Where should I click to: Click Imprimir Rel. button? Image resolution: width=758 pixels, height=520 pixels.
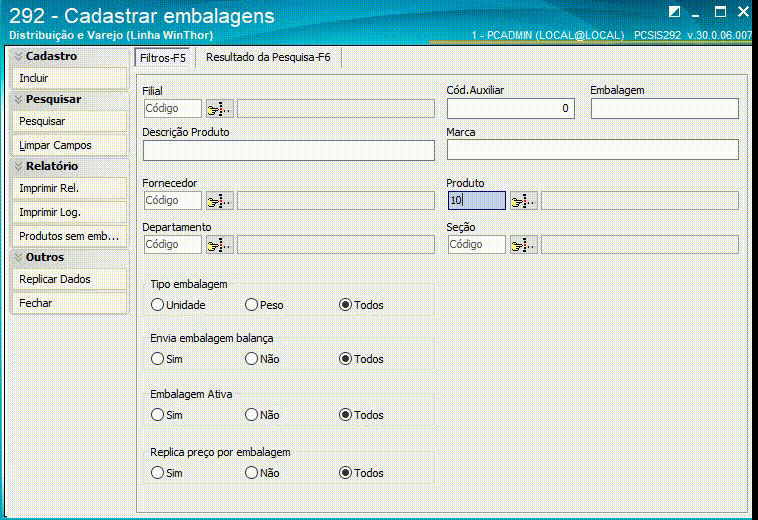click(x=70, y=188)
